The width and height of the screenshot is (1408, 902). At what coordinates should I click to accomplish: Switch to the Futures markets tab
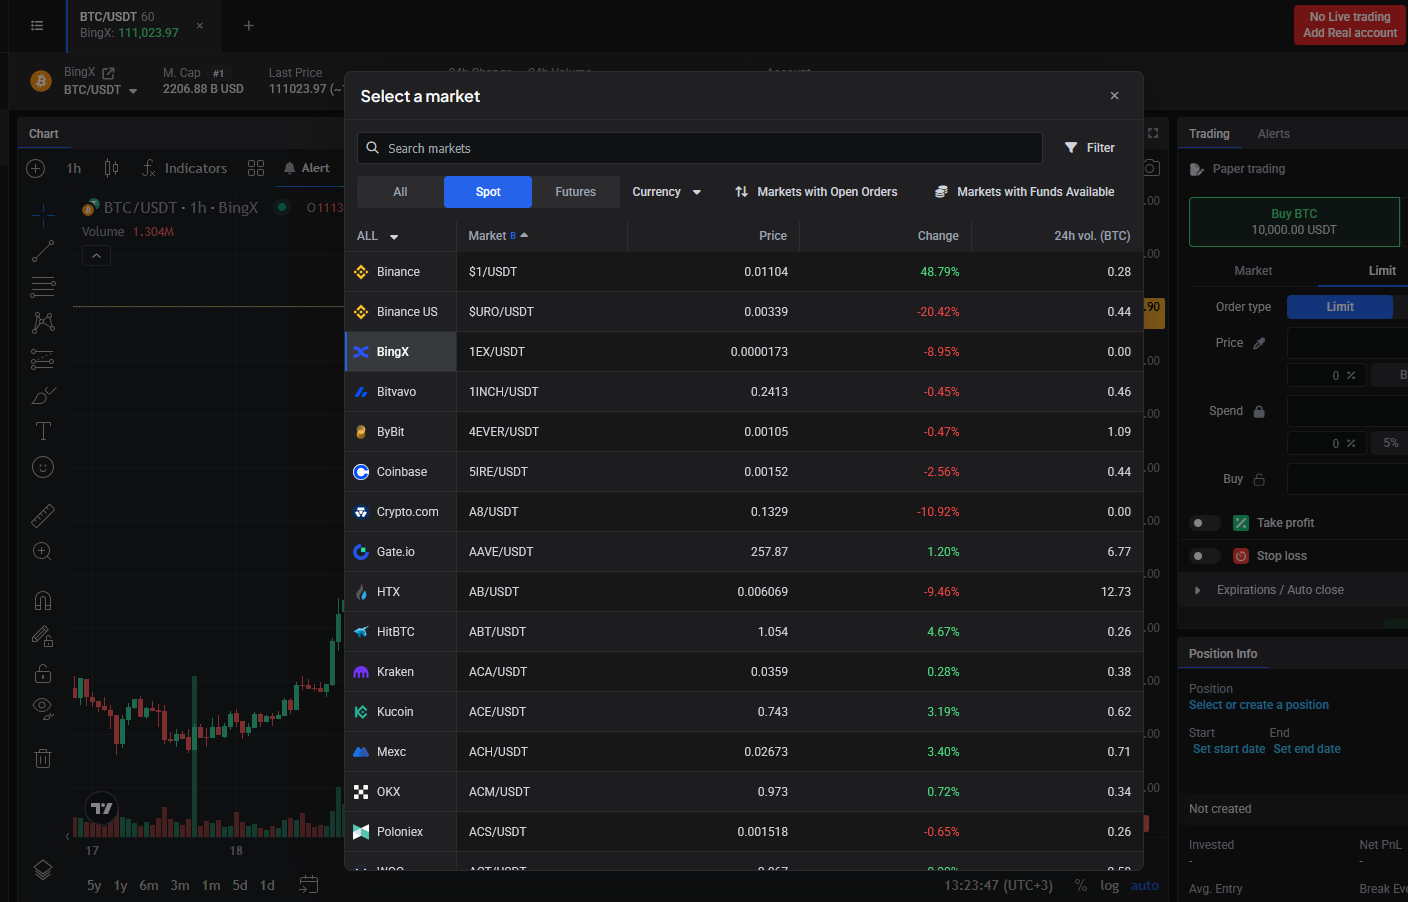pos(575,192)
